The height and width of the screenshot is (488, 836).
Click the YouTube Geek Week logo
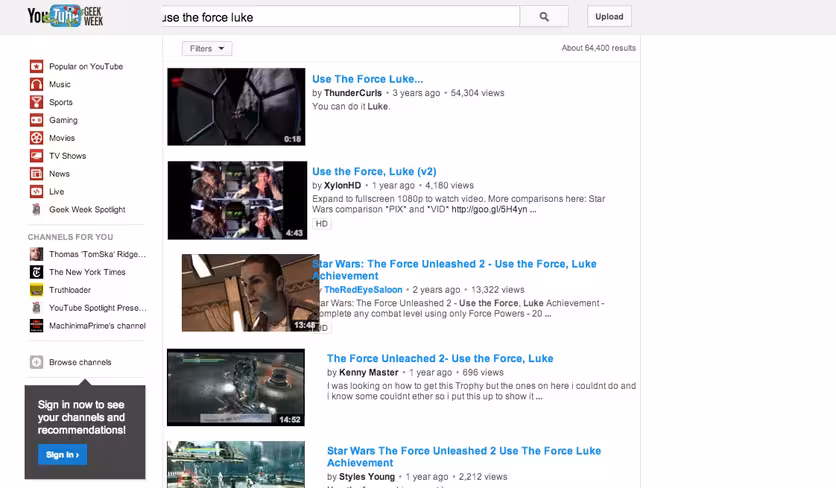(65, 16)
